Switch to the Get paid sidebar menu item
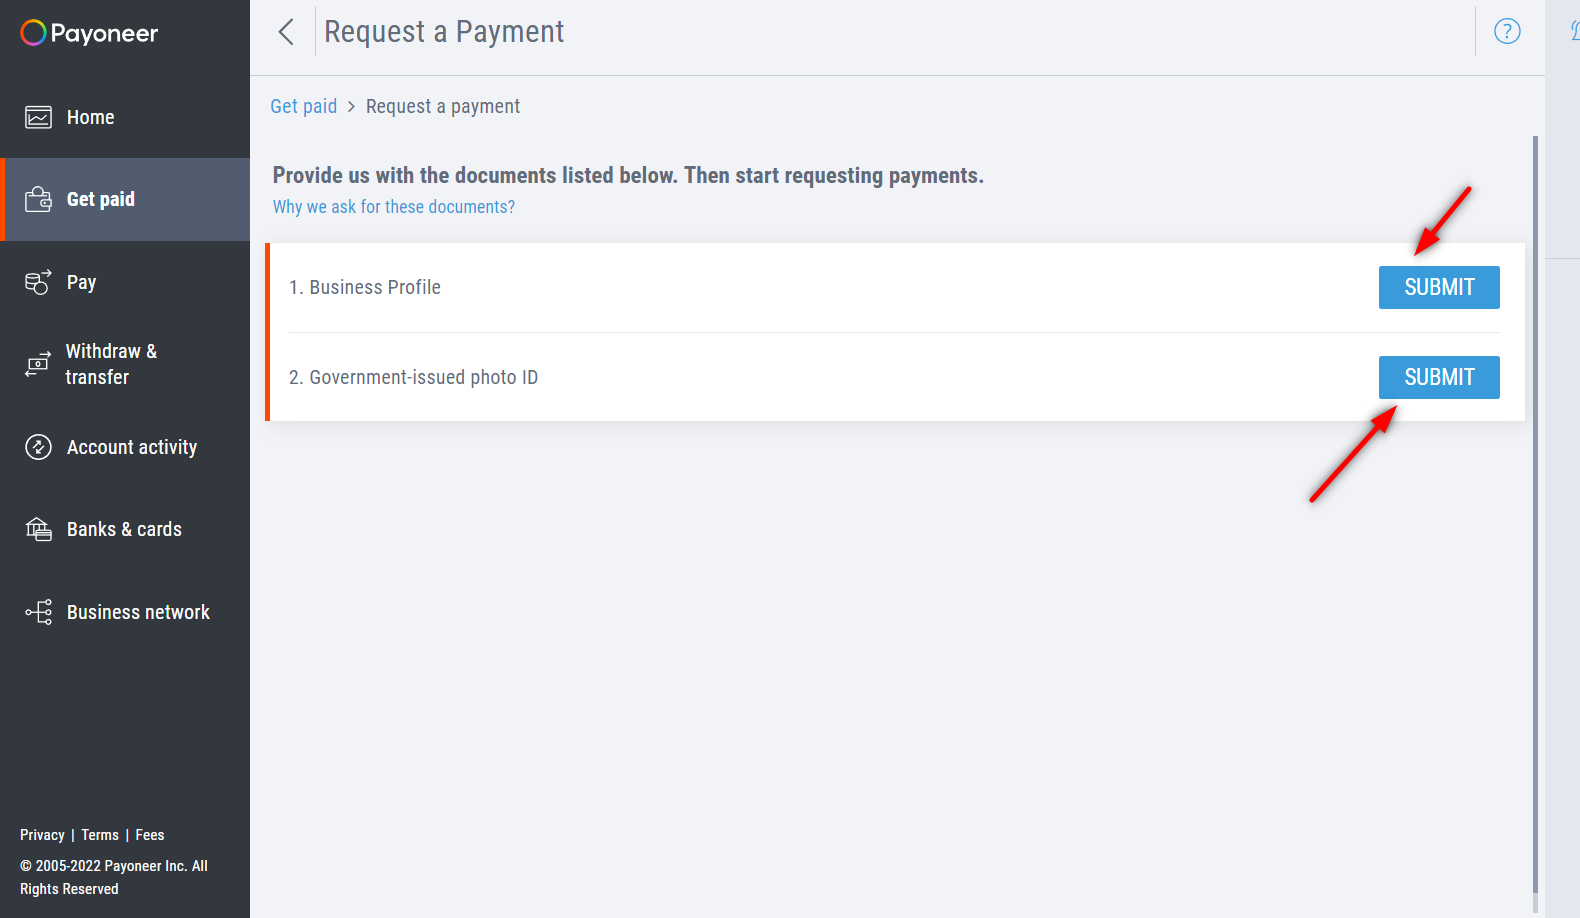Image resolution: width=1580 pixels, height=918 pixels. [x=100, y=198]
